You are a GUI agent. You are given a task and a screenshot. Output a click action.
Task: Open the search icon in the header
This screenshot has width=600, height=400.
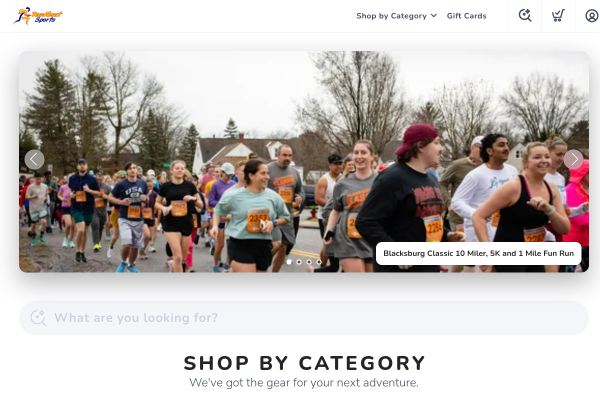tap(525, 16)
